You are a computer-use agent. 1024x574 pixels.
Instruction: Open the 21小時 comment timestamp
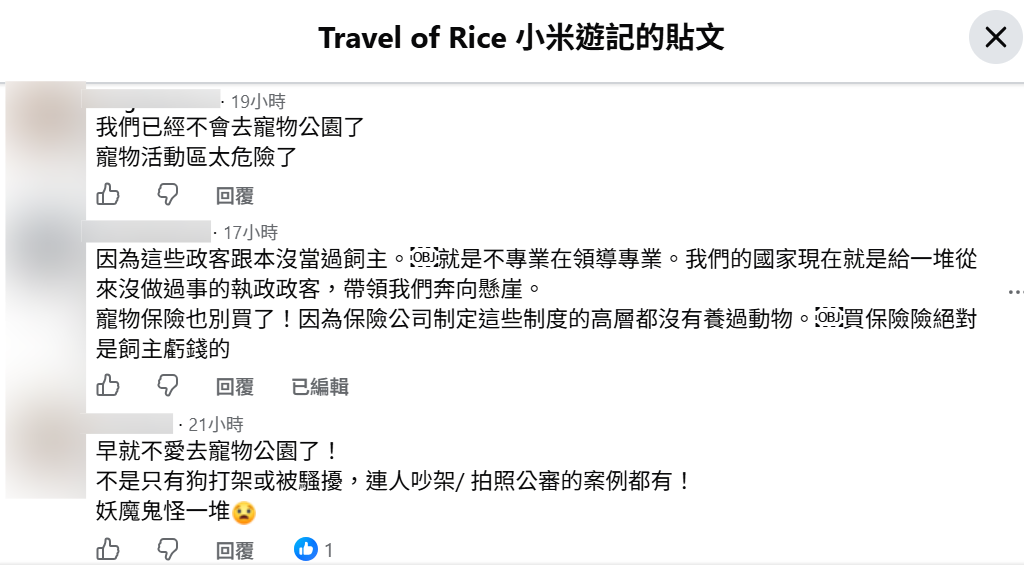tap(216, 424)
